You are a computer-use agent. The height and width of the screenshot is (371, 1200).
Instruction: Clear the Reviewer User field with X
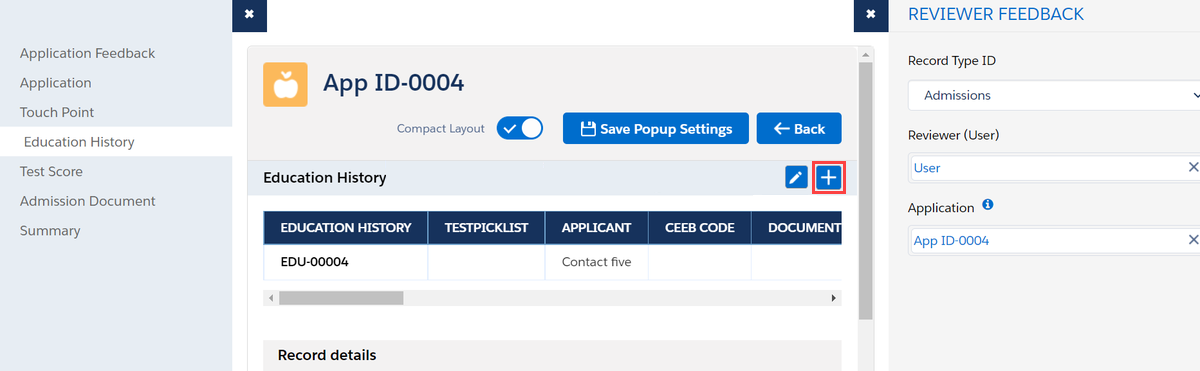click(x=1192, y=168)
